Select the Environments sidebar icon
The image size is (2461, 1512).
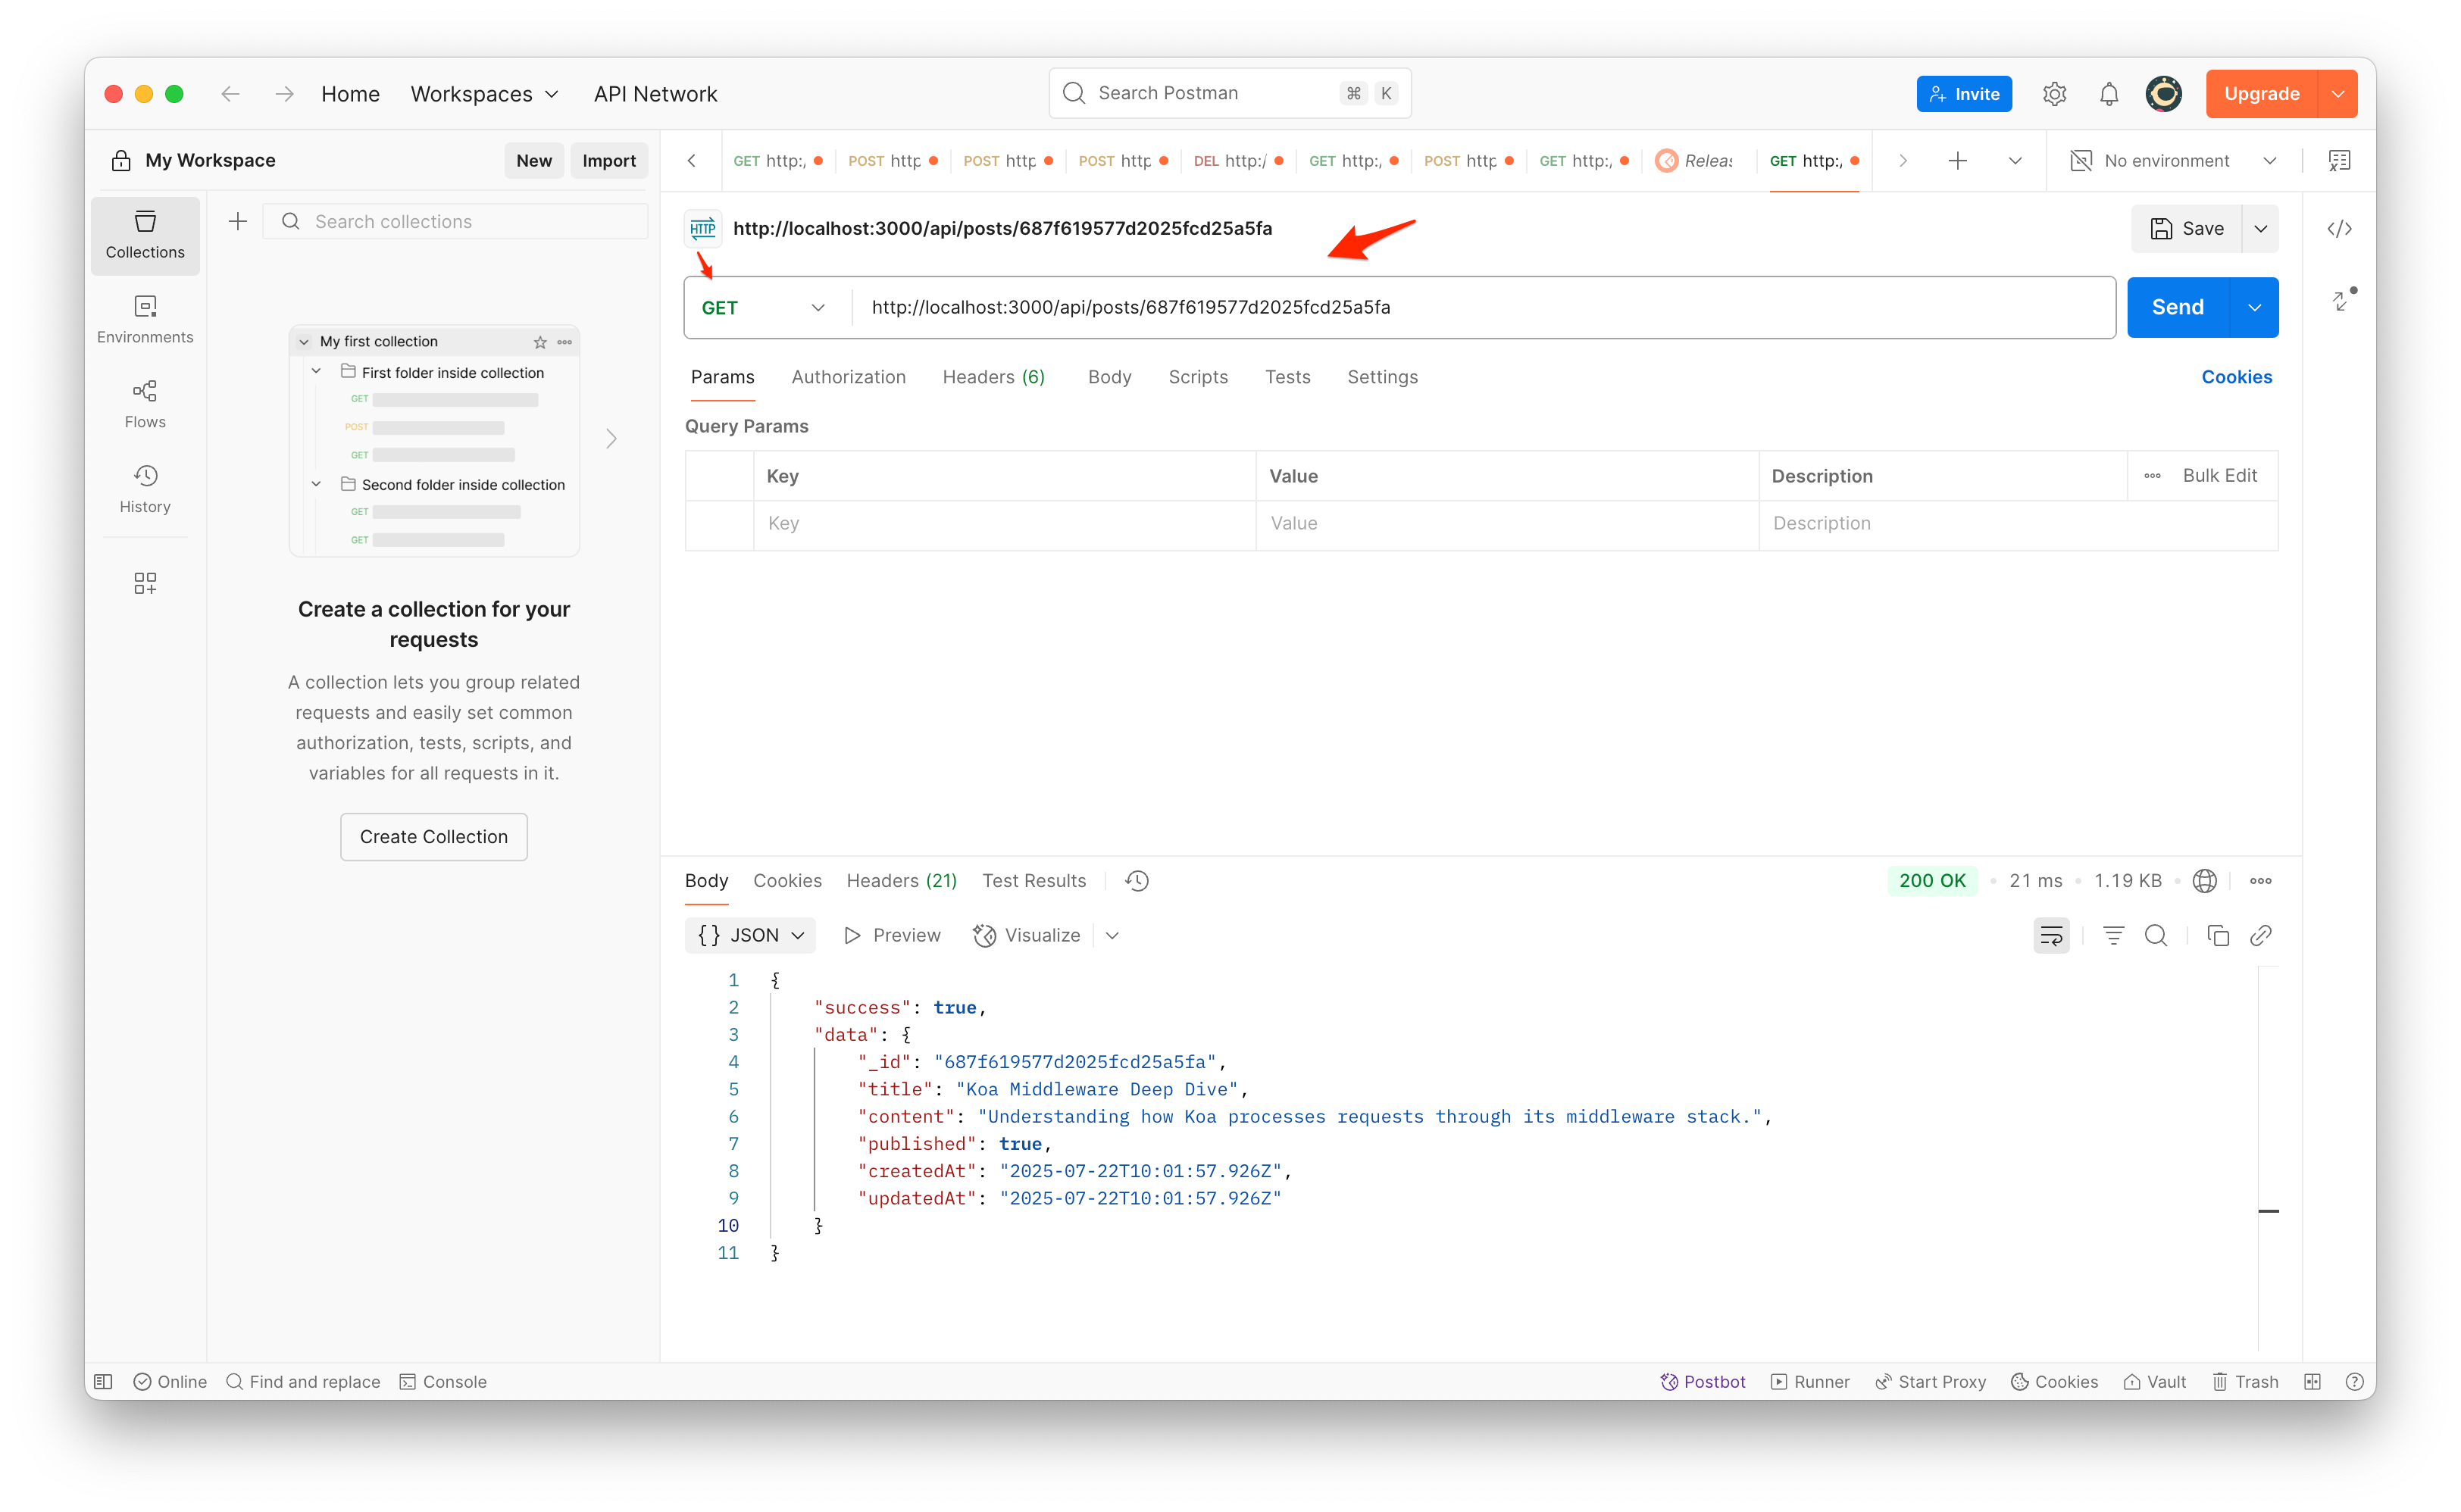click(144, 318)
